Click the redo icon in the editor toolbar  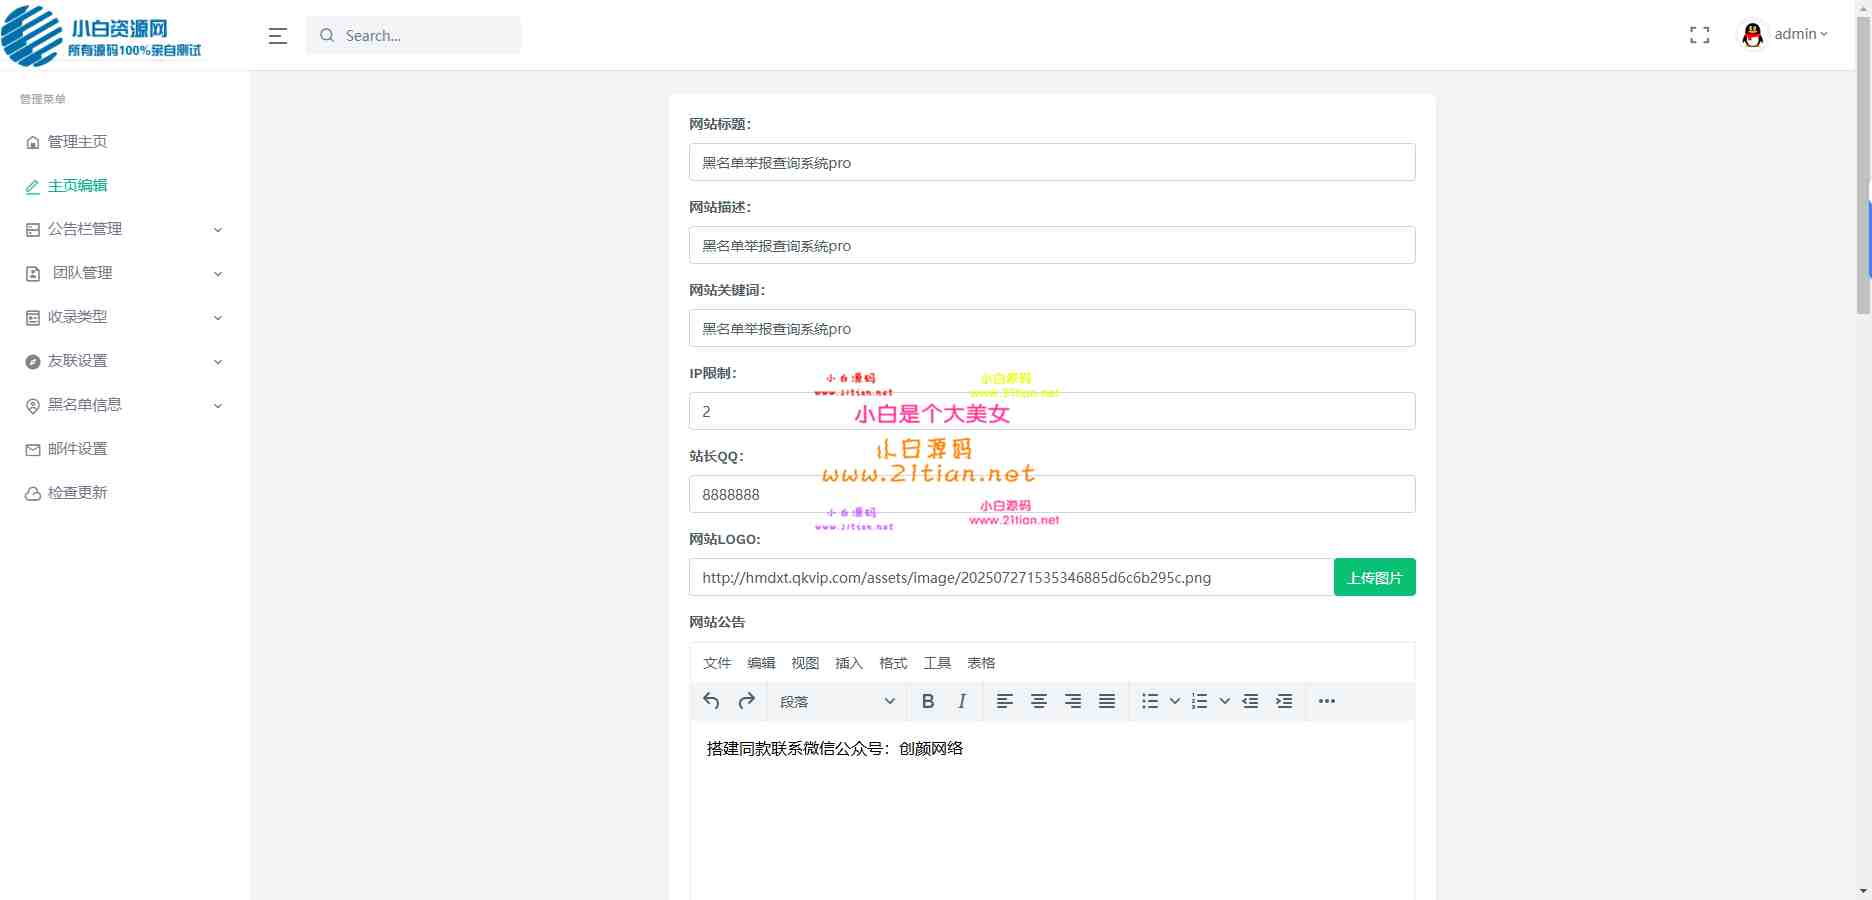coord(745,701)
